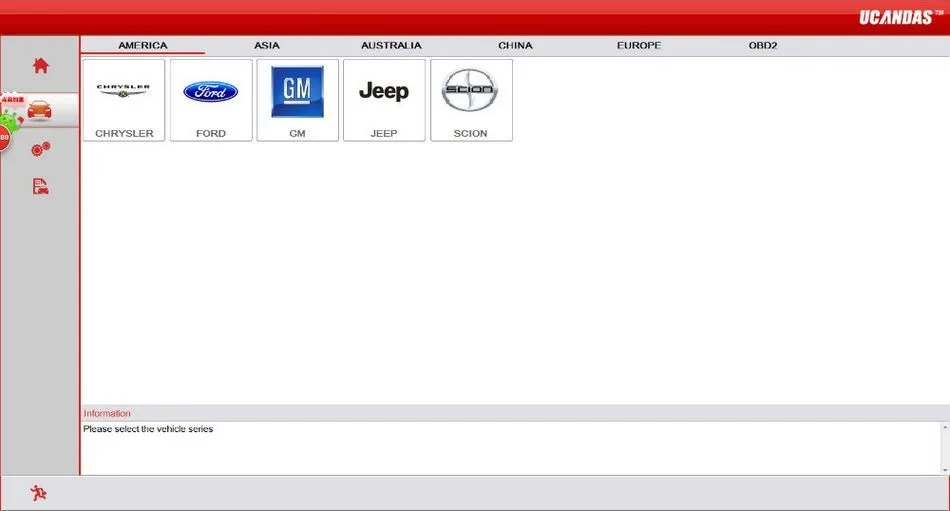The image size is (950, 511).
Task: Select the GM brand tile
Action: (x=297, y=100)
